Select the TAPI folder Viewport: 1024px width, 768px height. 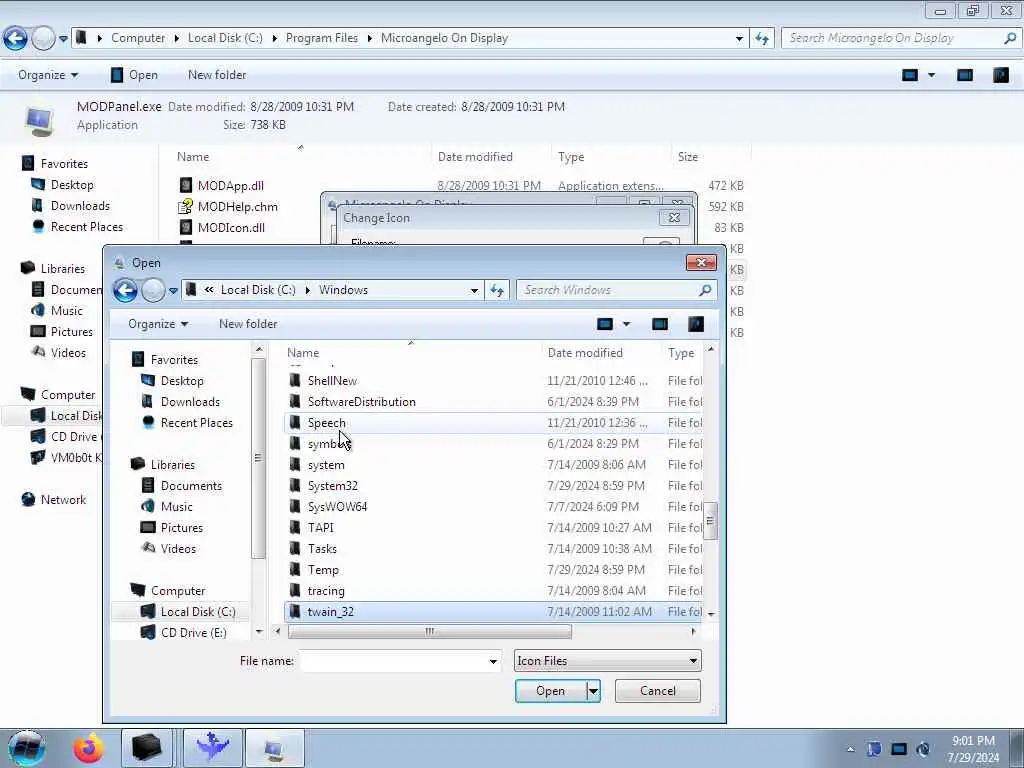tap(320, 528)
